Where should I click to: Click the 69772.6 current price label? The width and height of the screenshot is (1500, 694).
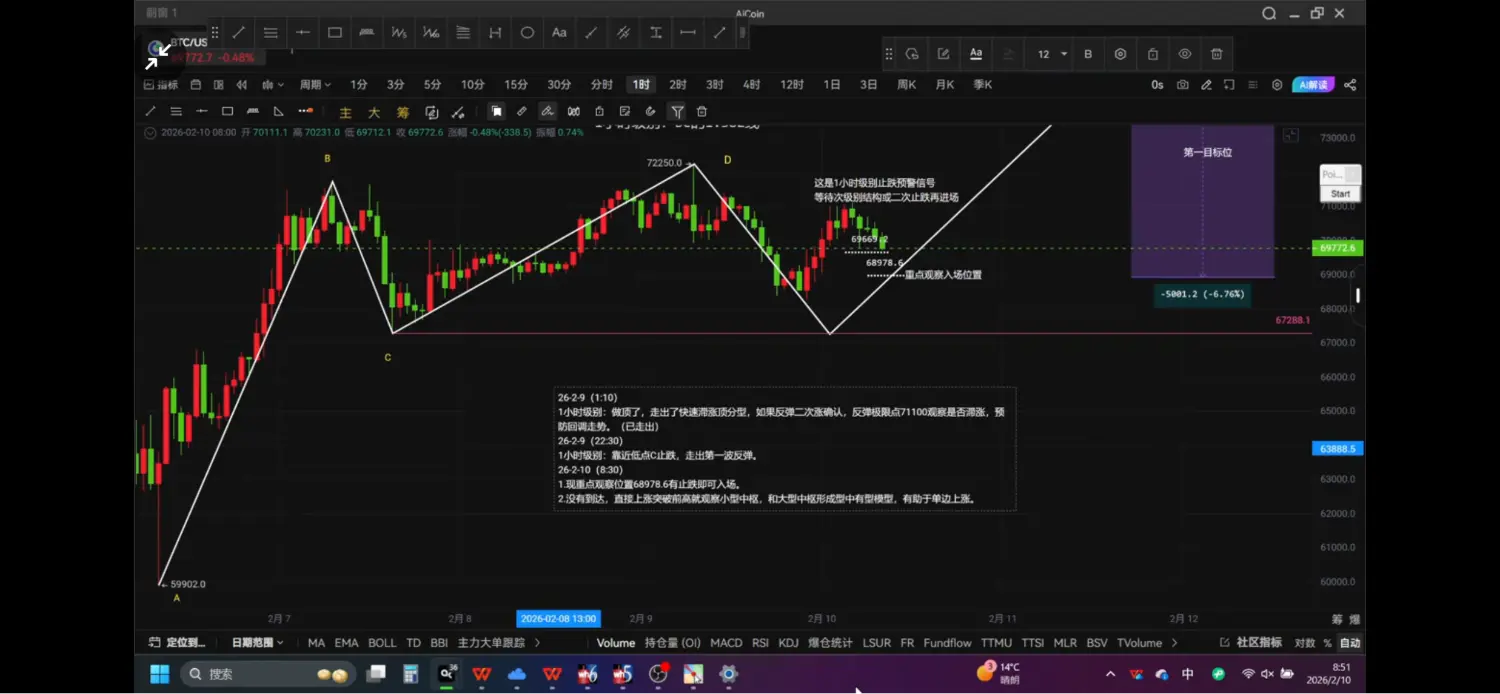(x=1338, y=248)
